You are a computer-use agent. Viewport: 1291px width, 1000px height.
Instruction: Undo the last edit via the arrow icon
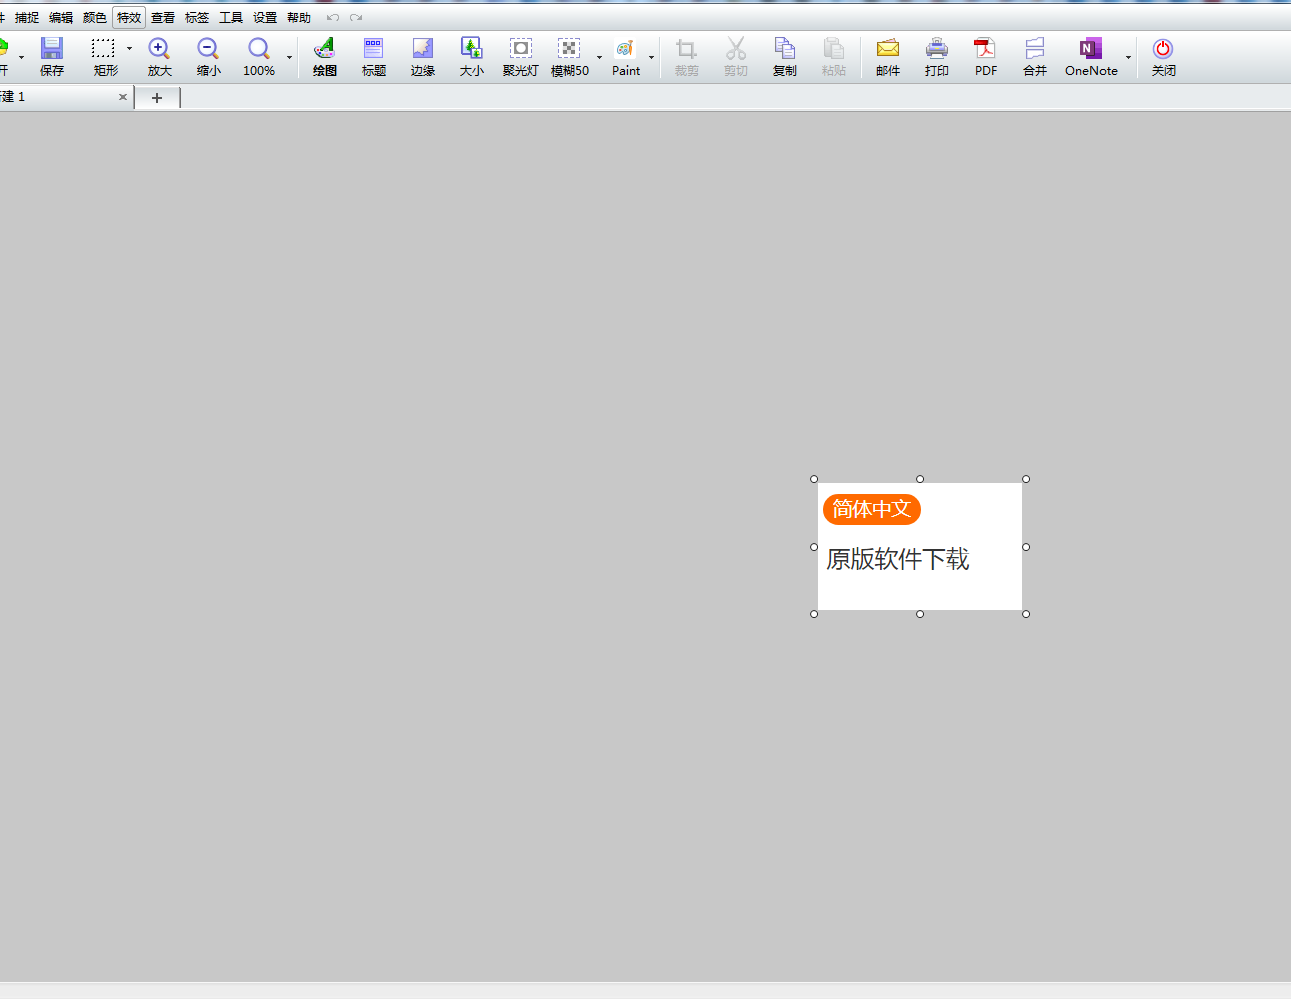tap(332, 18)
